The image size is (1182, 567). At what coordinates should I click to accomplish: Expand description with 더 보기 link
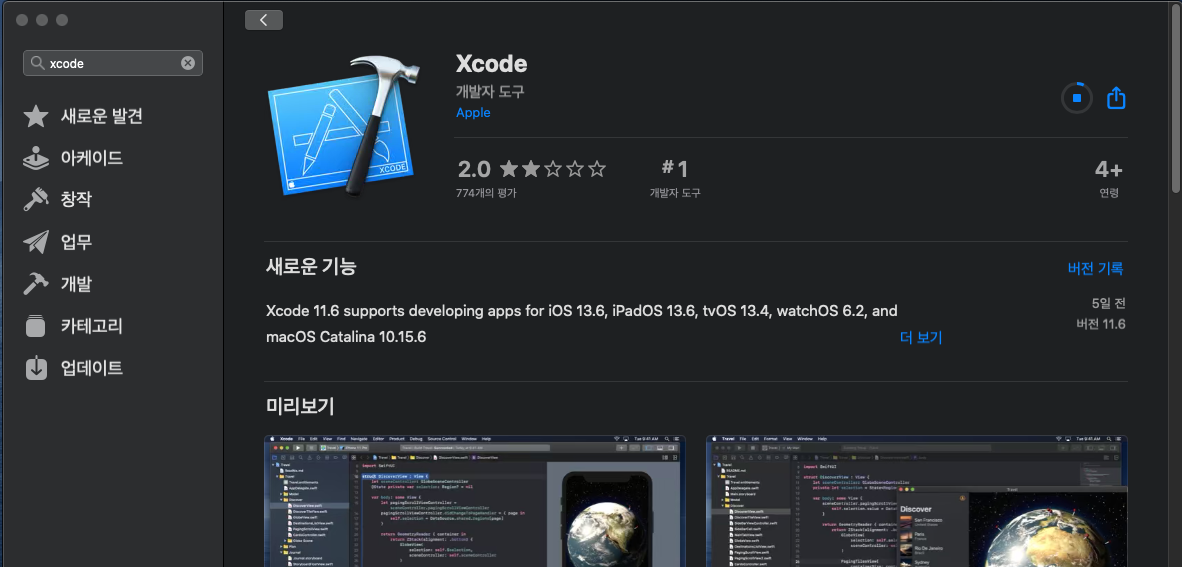(921, 337)
